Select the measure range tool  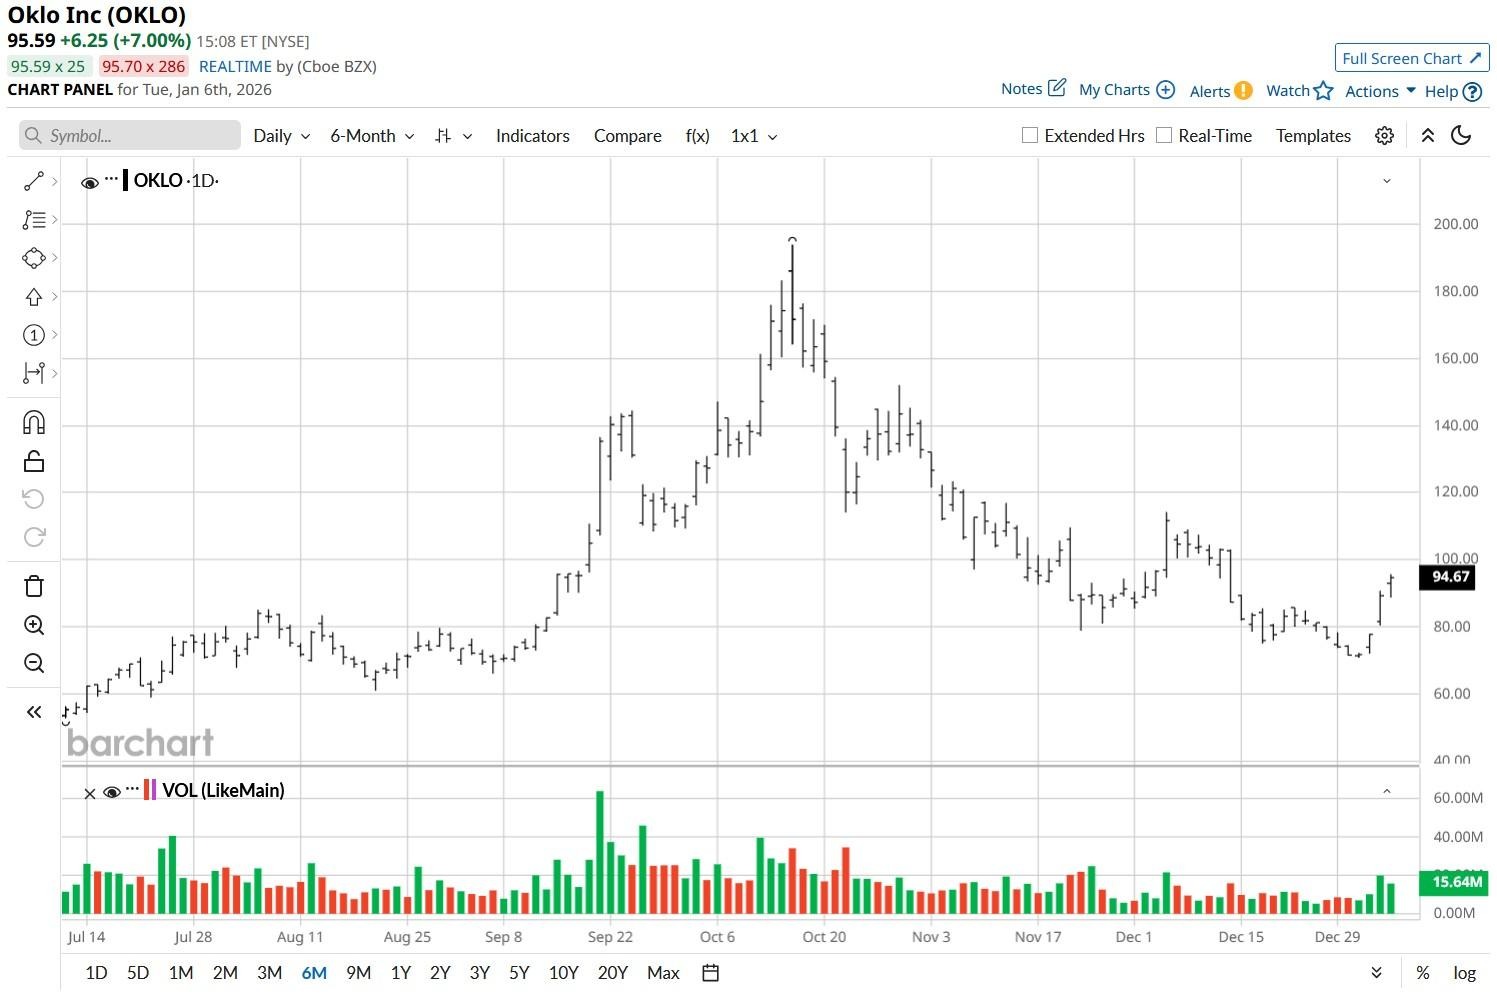click(33, 373)
